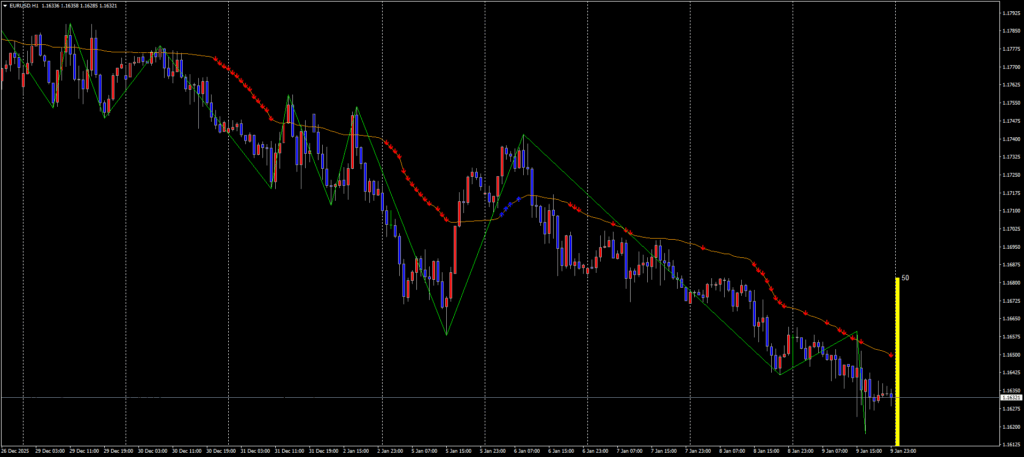Click the blue dotted segment on moving average

point(514,204)
